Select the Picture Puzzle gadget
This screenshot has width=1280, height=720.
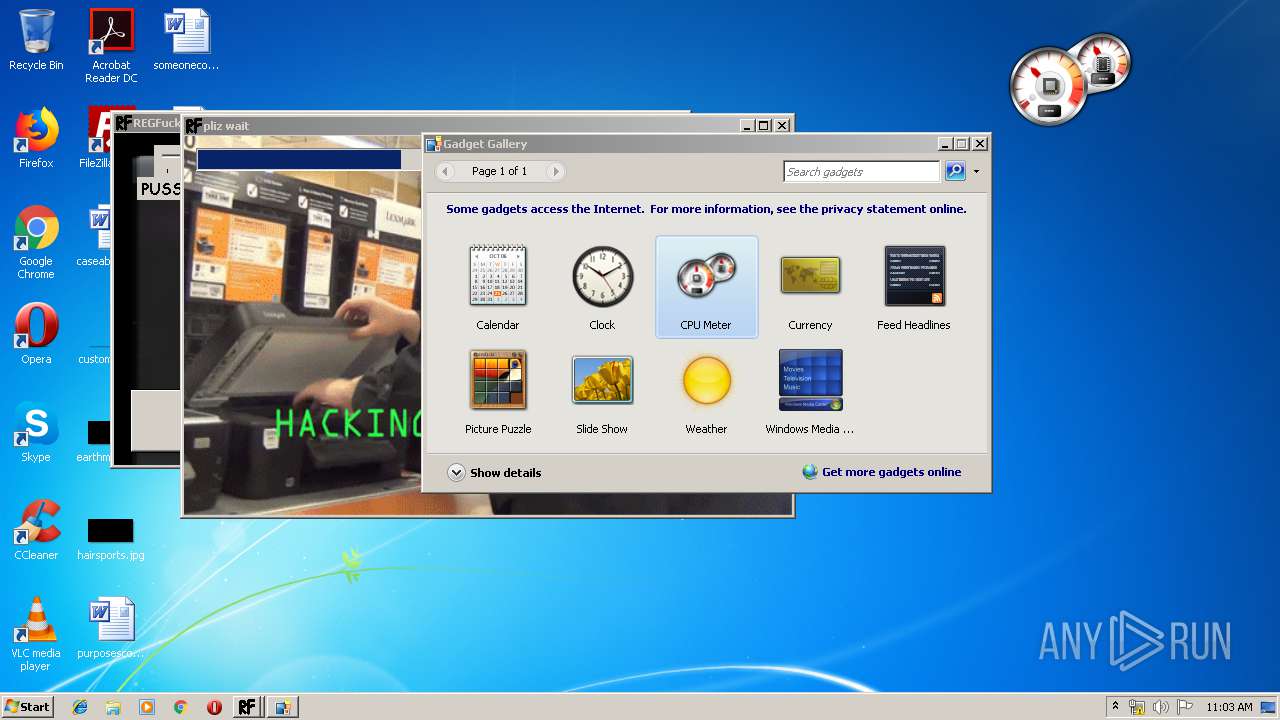click(x=498, y=391)
